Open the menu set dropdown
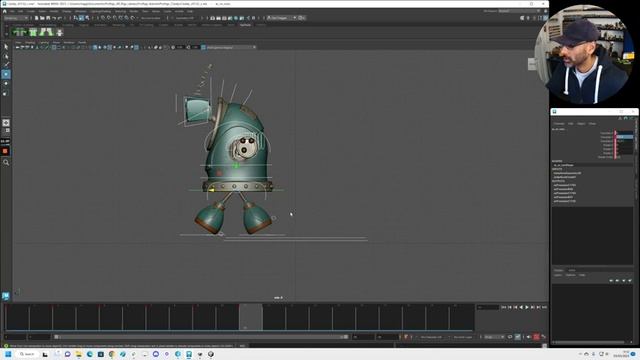Screen dimensions: 640x360 16,18
